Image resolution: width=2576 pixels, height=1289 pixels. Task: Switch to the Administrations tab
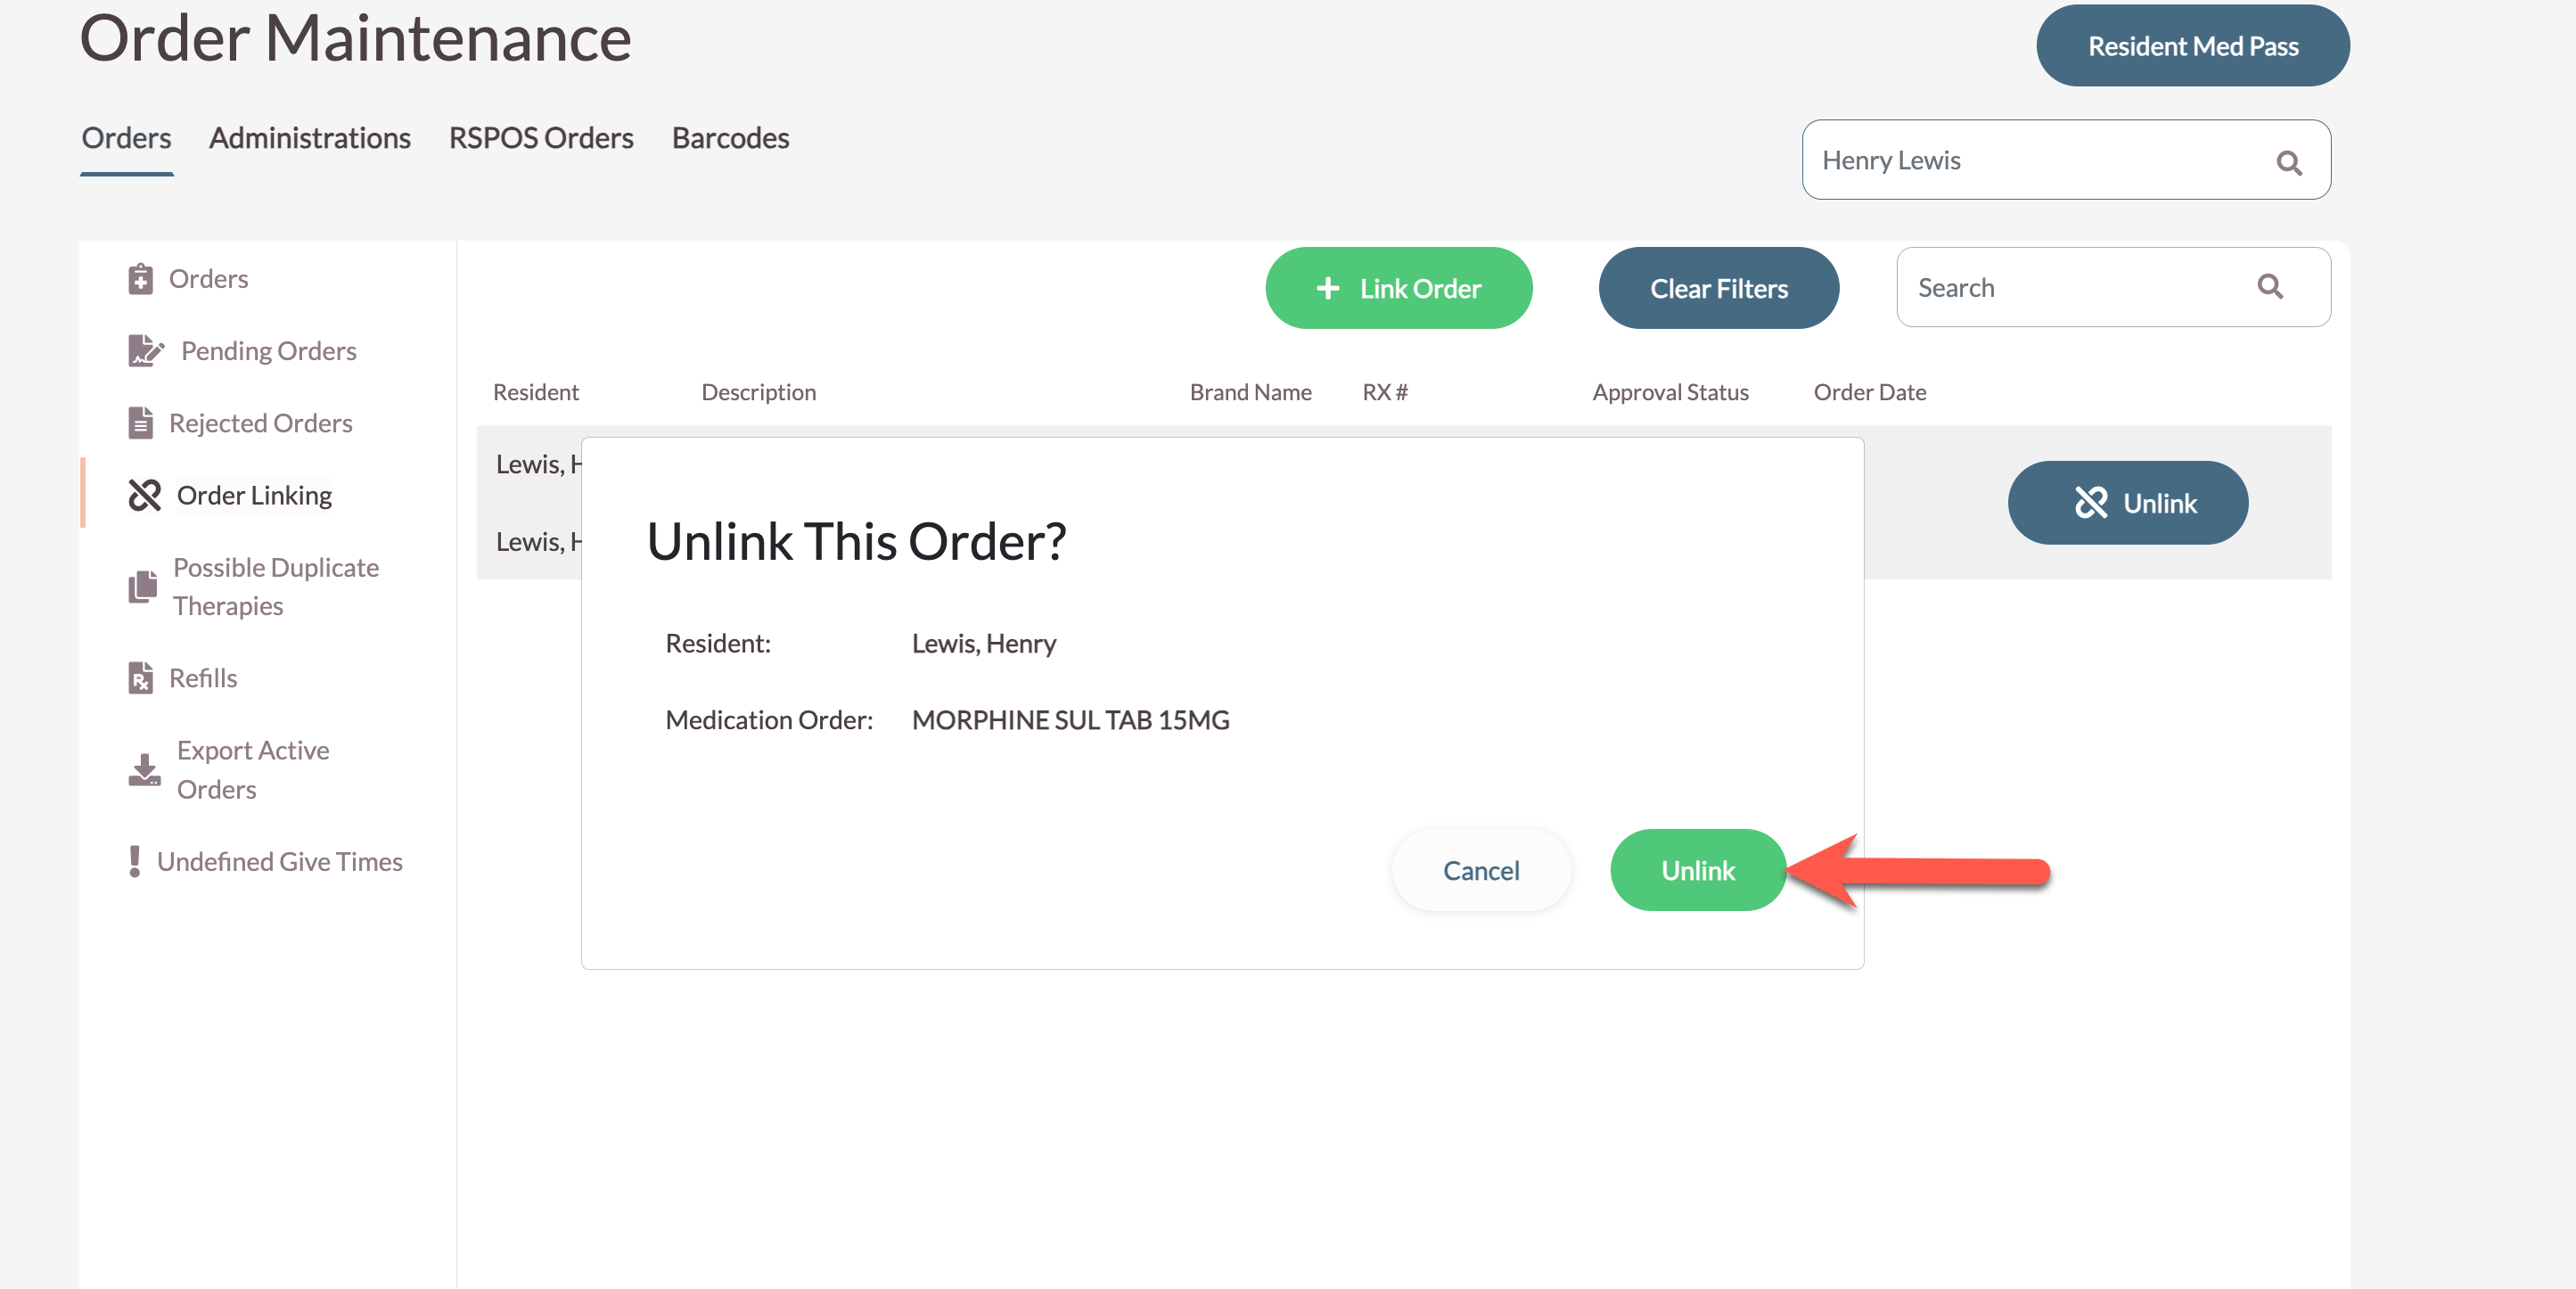point(310,138)
